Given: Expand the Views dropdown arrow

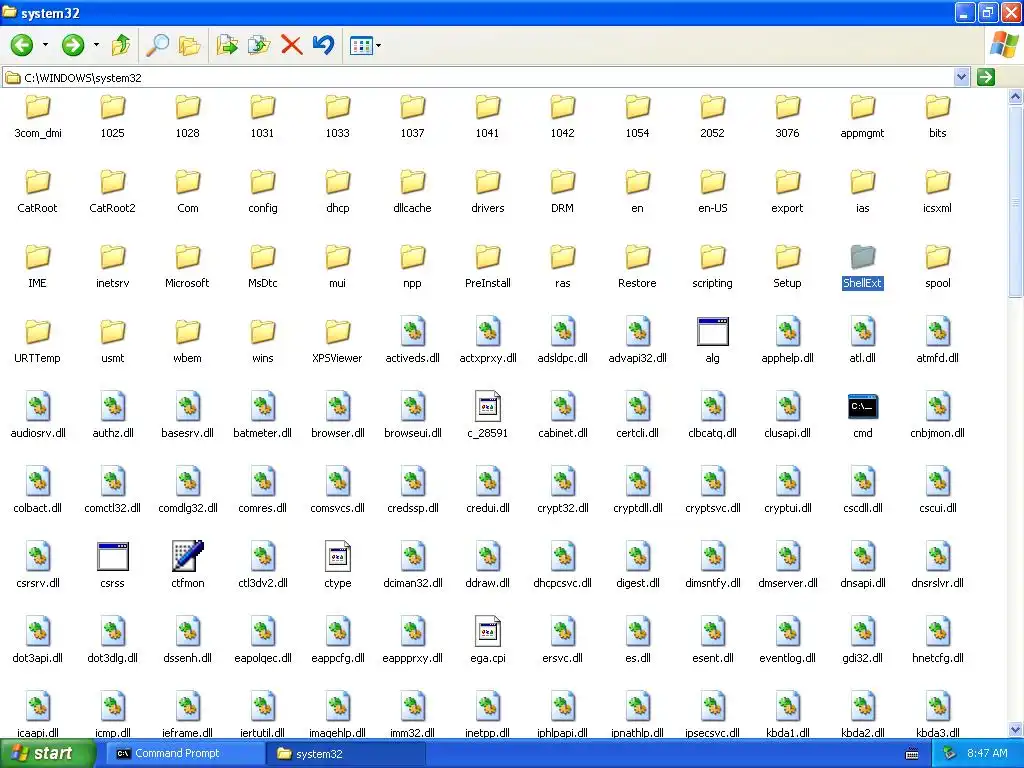Looking at the screenshot, I should (379, 46).
